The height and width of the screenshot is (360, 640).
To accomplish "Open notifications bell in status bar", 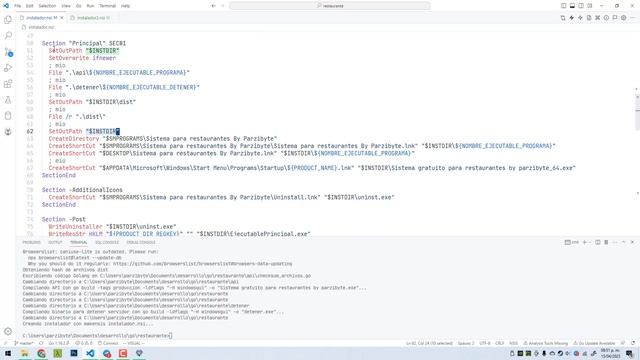I will (x=633, y=343).
